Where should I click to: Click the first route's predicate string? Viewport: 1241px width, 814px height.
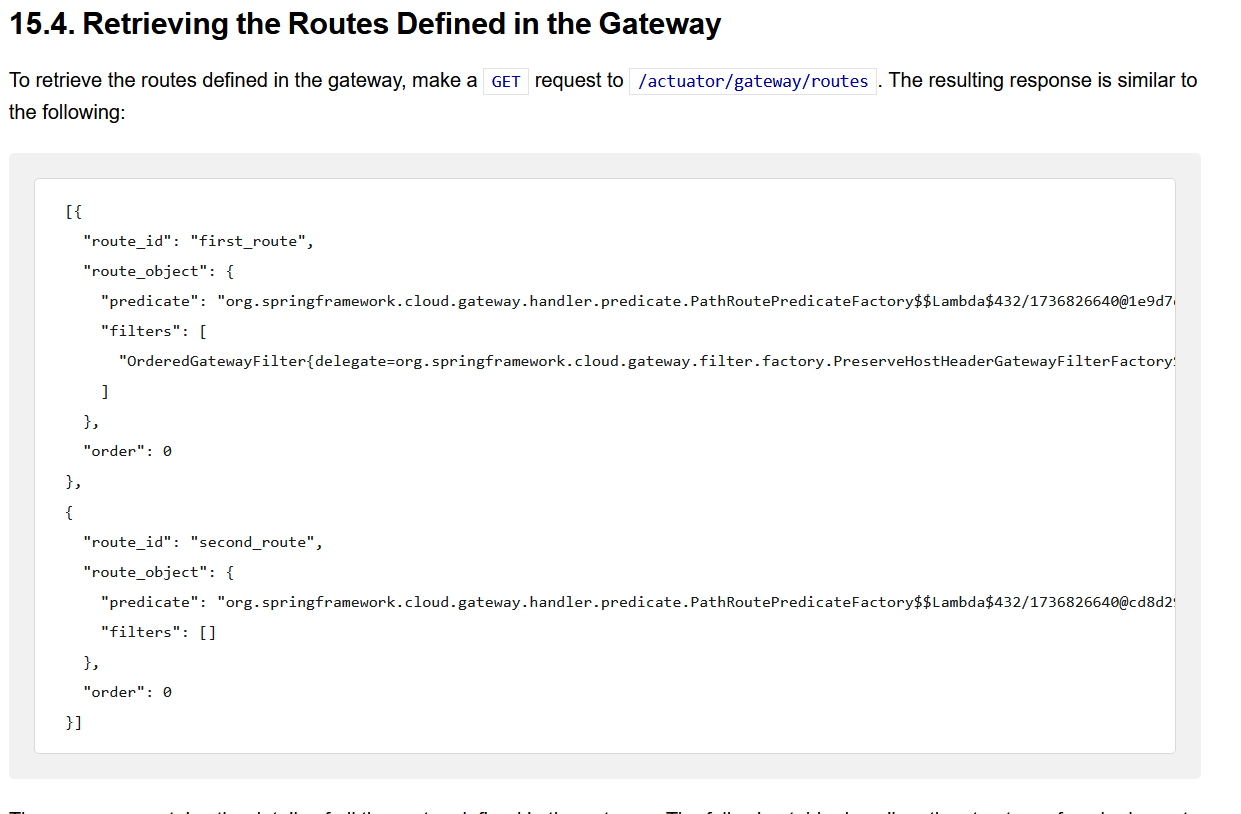(690, 301)
